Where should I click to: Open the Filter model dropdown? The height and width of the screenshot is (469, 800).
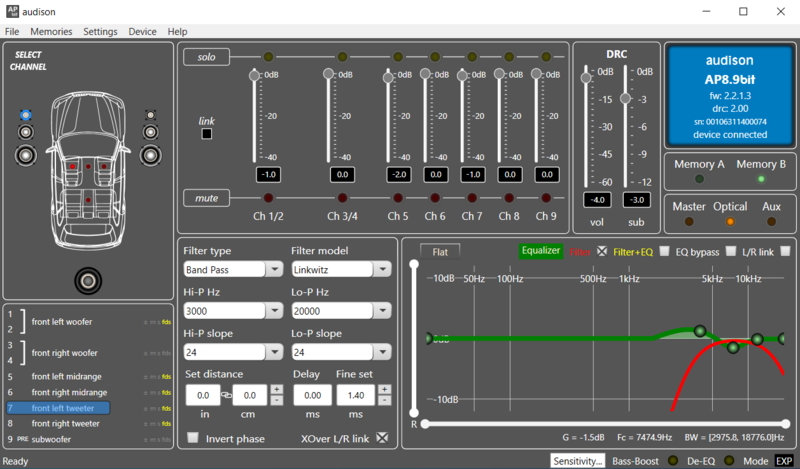pyautogui.click(x=382, y=269)
